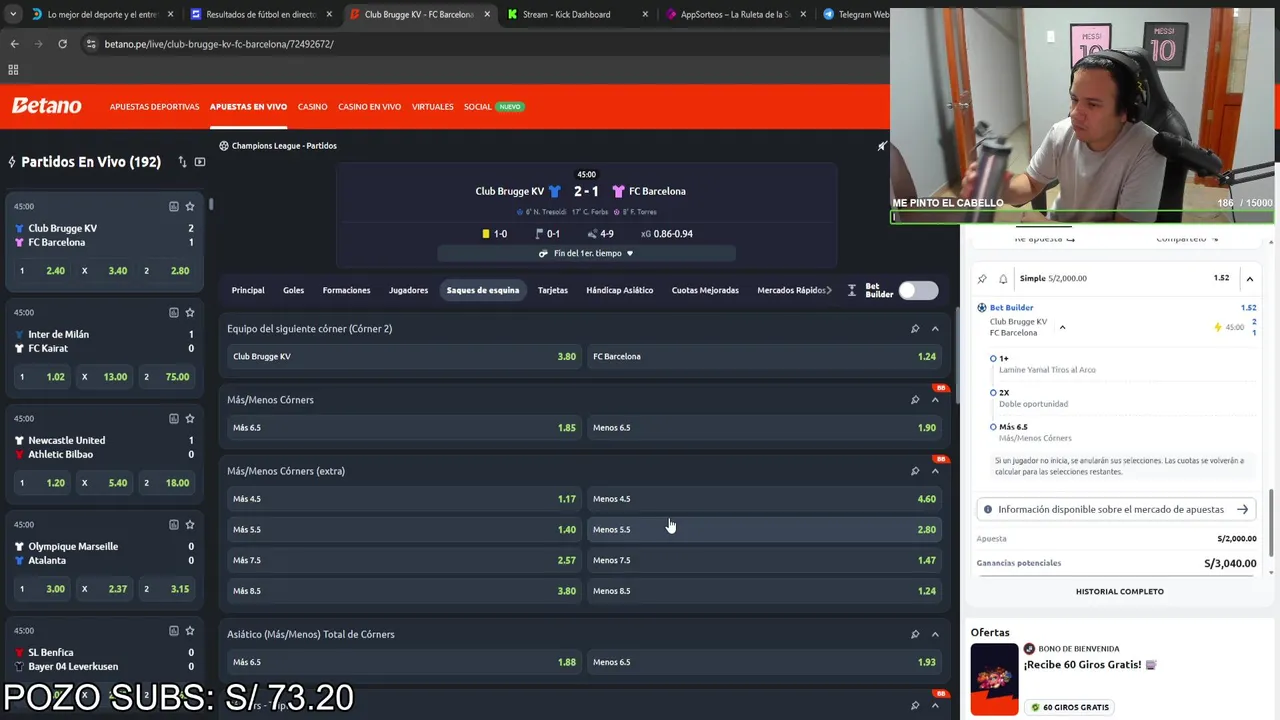Click the Champions League soccer ball icon
Screen dimensions: 1280x720
(224, 146)
